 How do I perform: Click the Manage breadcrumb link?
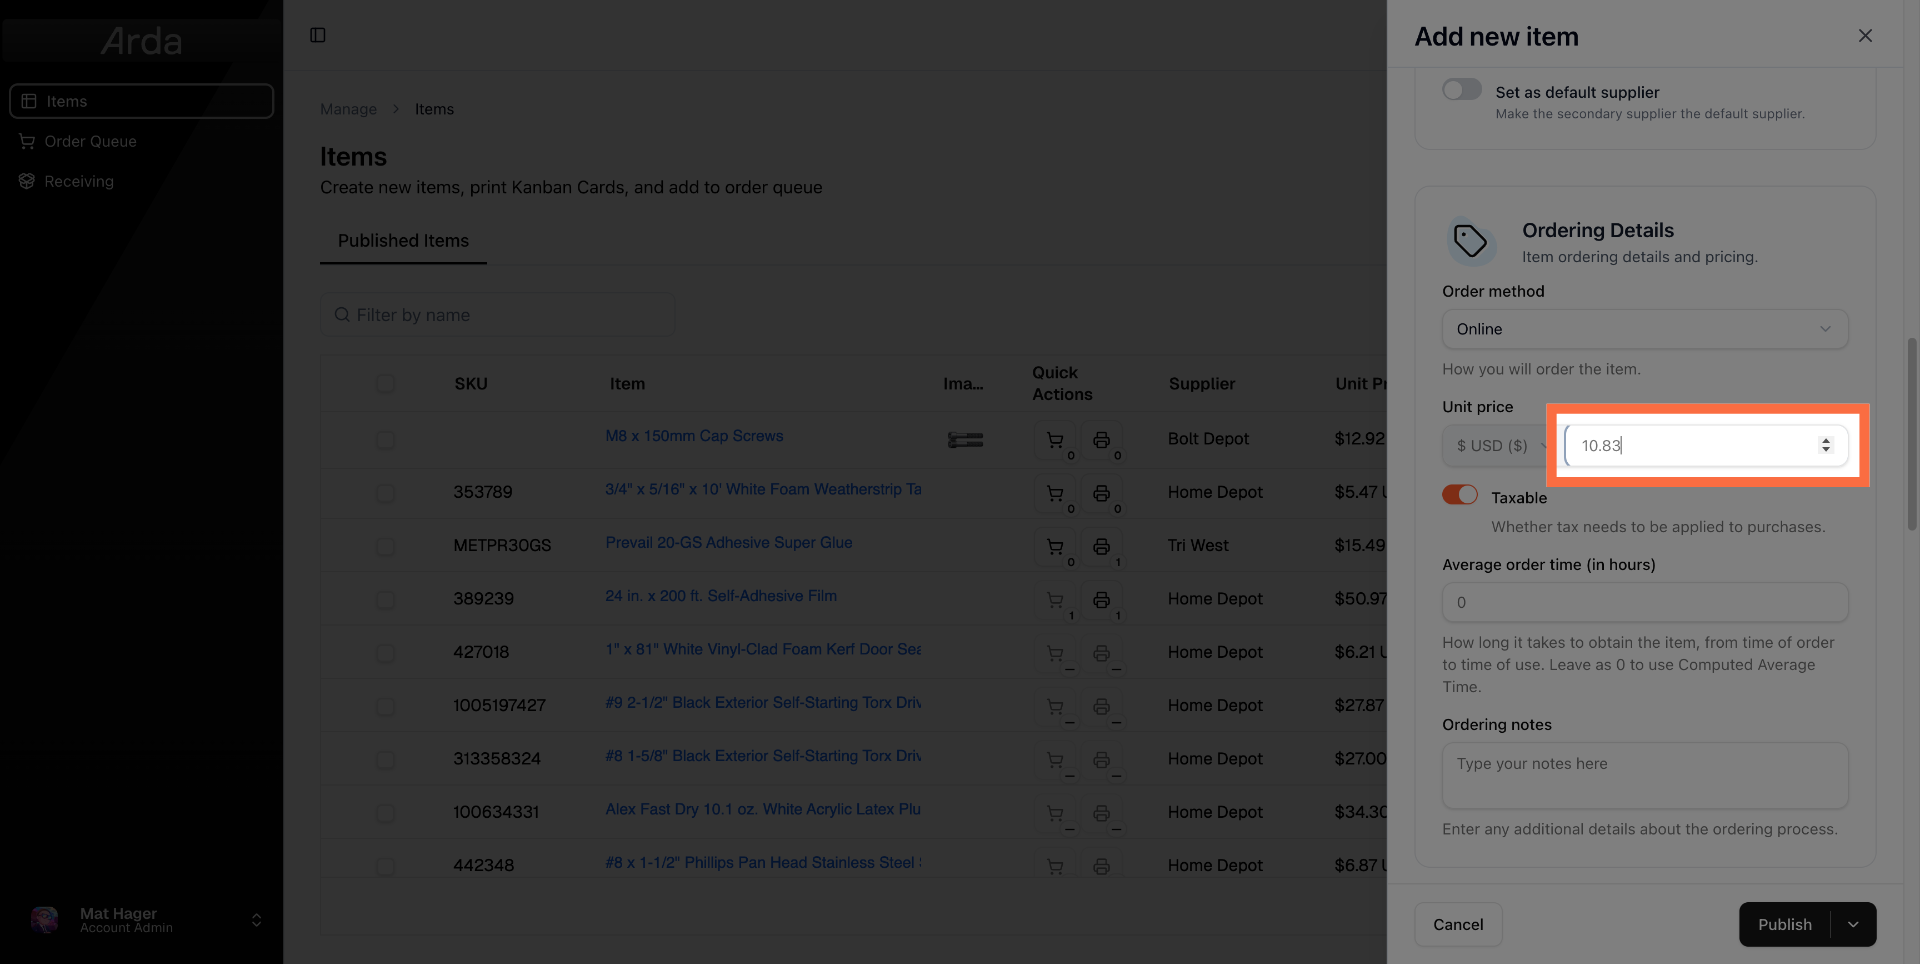click(348, 109)
